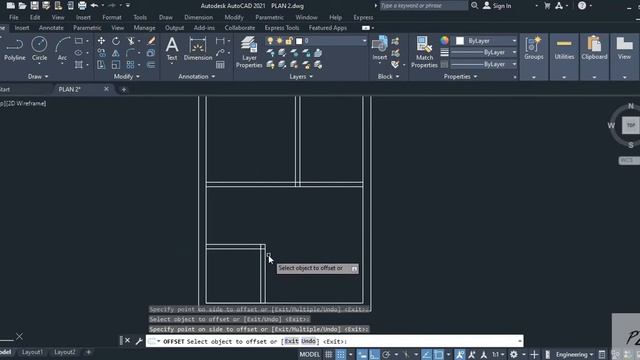Viewport: 640px width, 360px height.
Task: Activate the Copy tool in Modify panel
Action: 101,53
